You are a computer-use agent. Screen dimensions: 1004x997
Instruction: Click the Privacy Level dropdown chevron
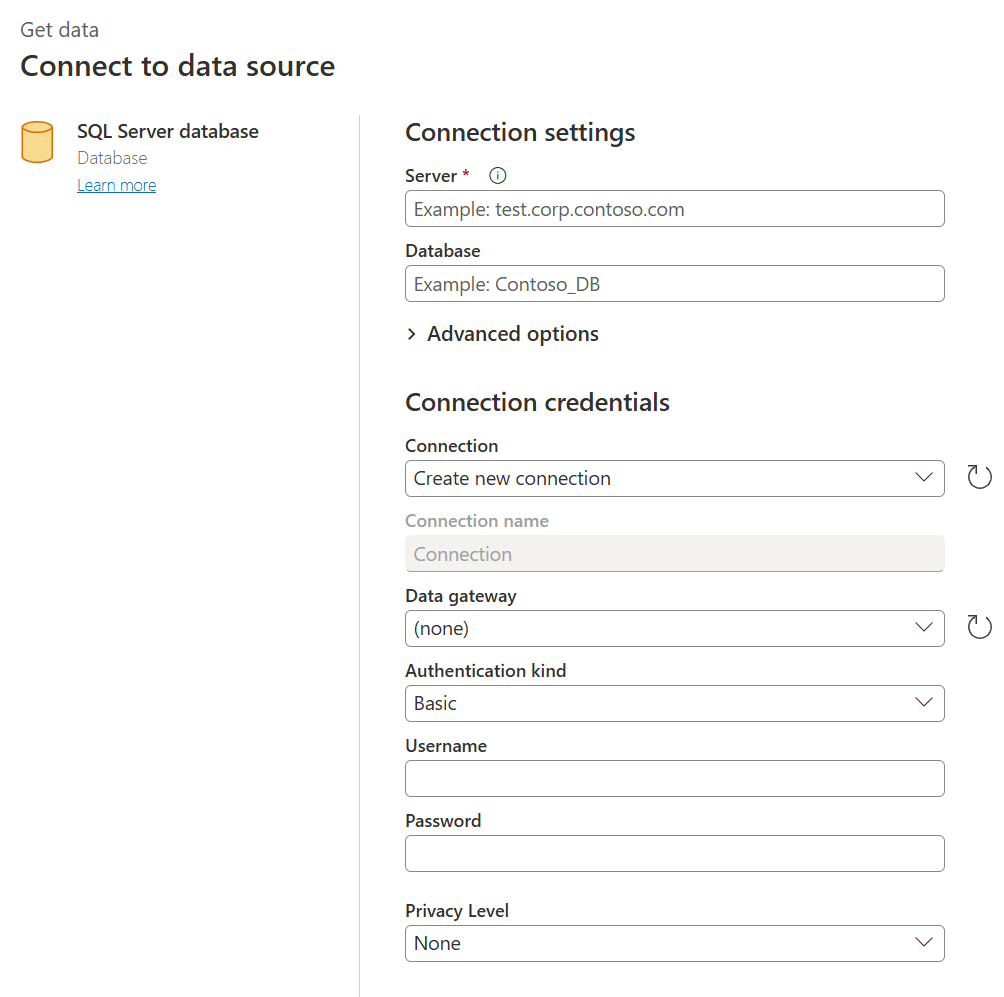pos(925,943)
